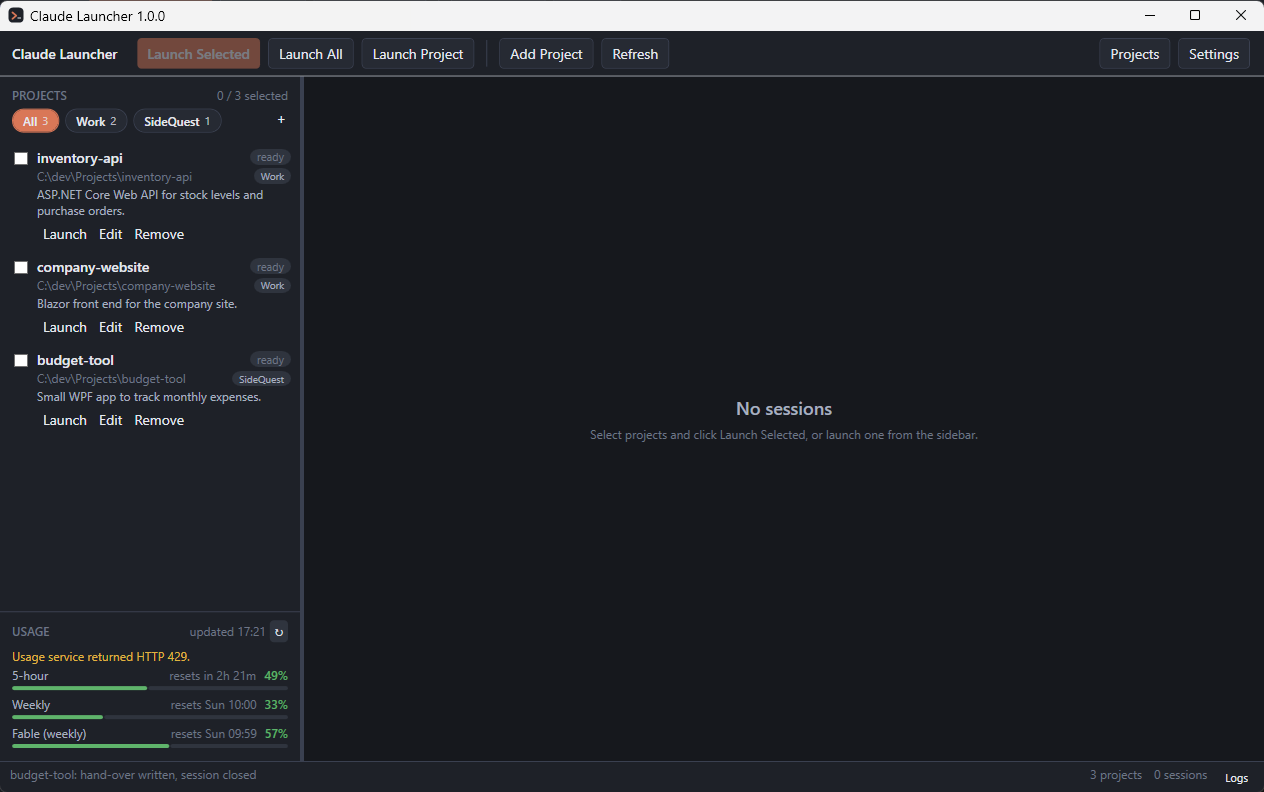Refresh usage stats with the circular arrow icon
Screen dimensions: 1264x792
[279, 631]
